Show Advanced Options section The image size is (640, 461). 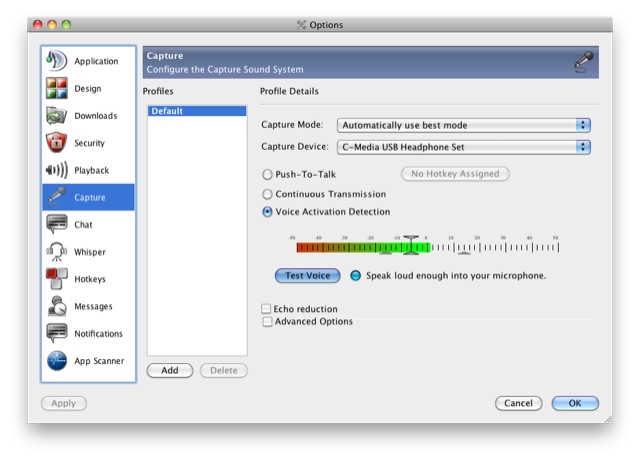[267, 322]
